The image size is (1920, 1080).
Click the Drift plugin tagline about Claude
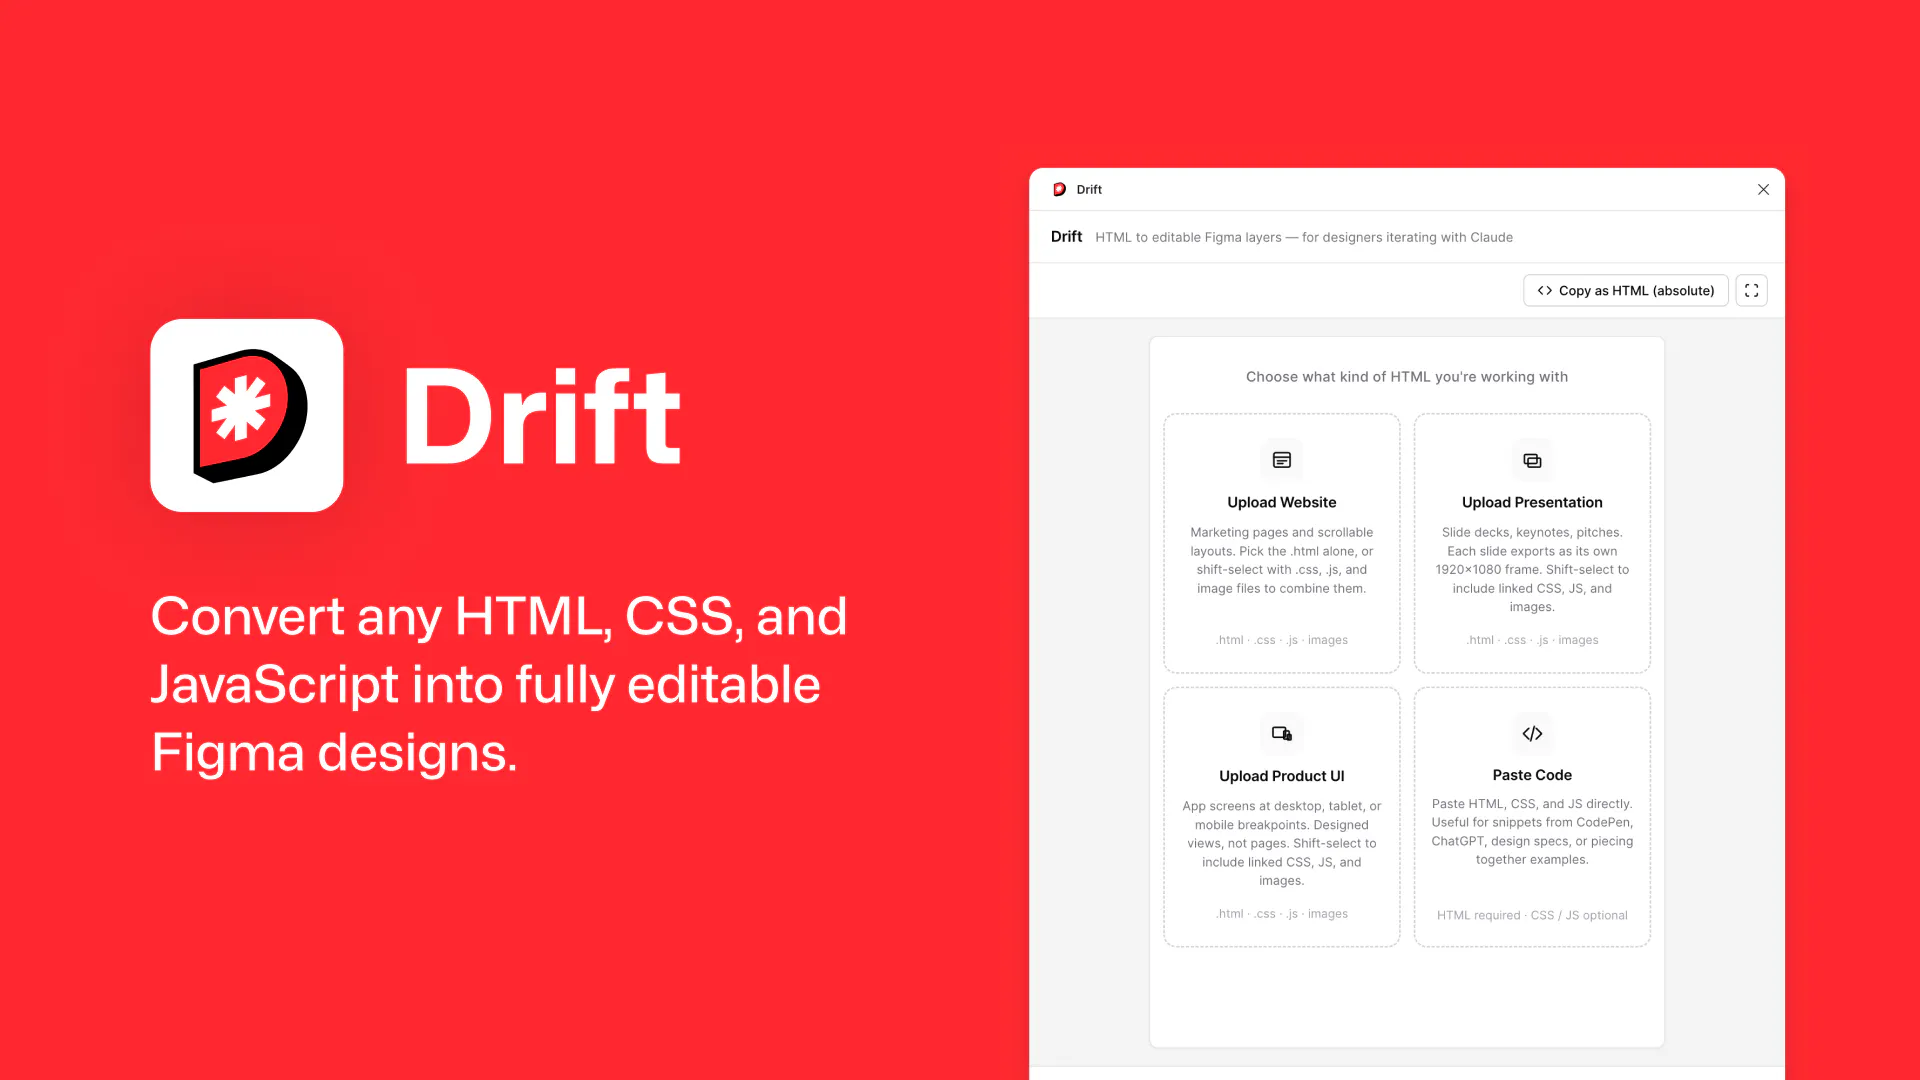tap(1303, 237)
